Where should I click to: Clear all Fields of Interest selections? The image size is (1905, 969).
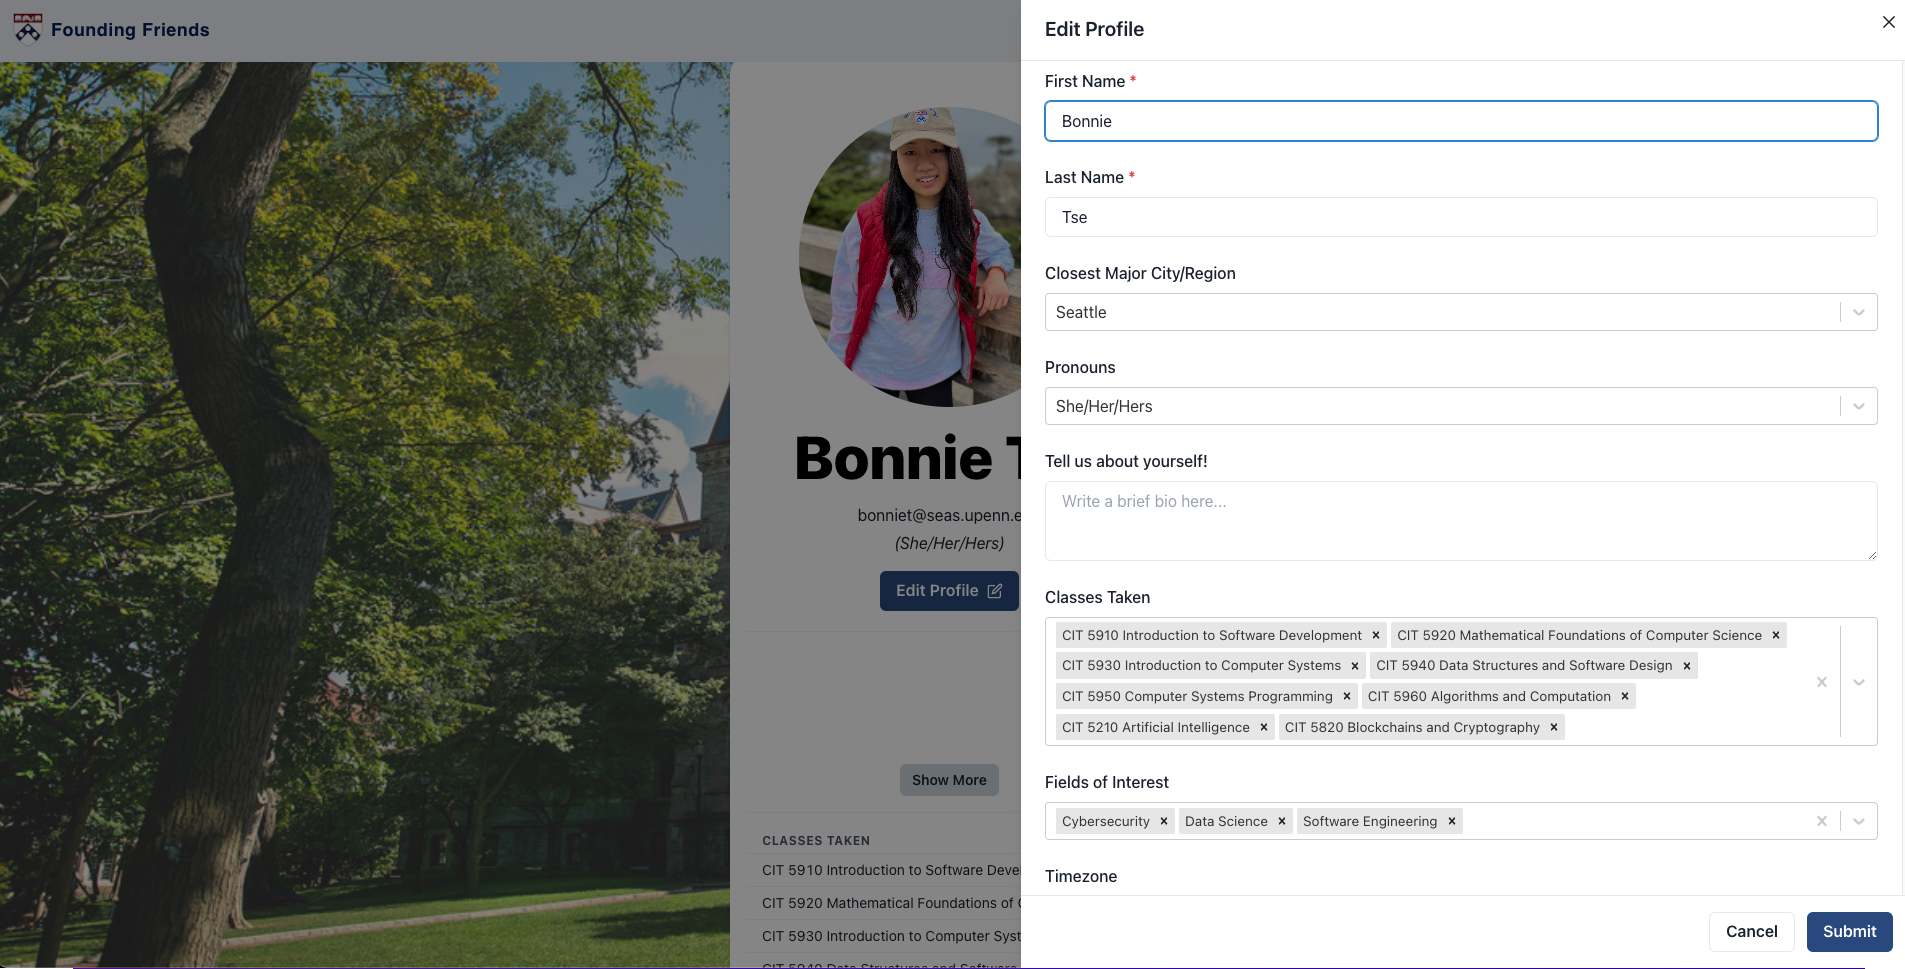tap(1822, 821)
